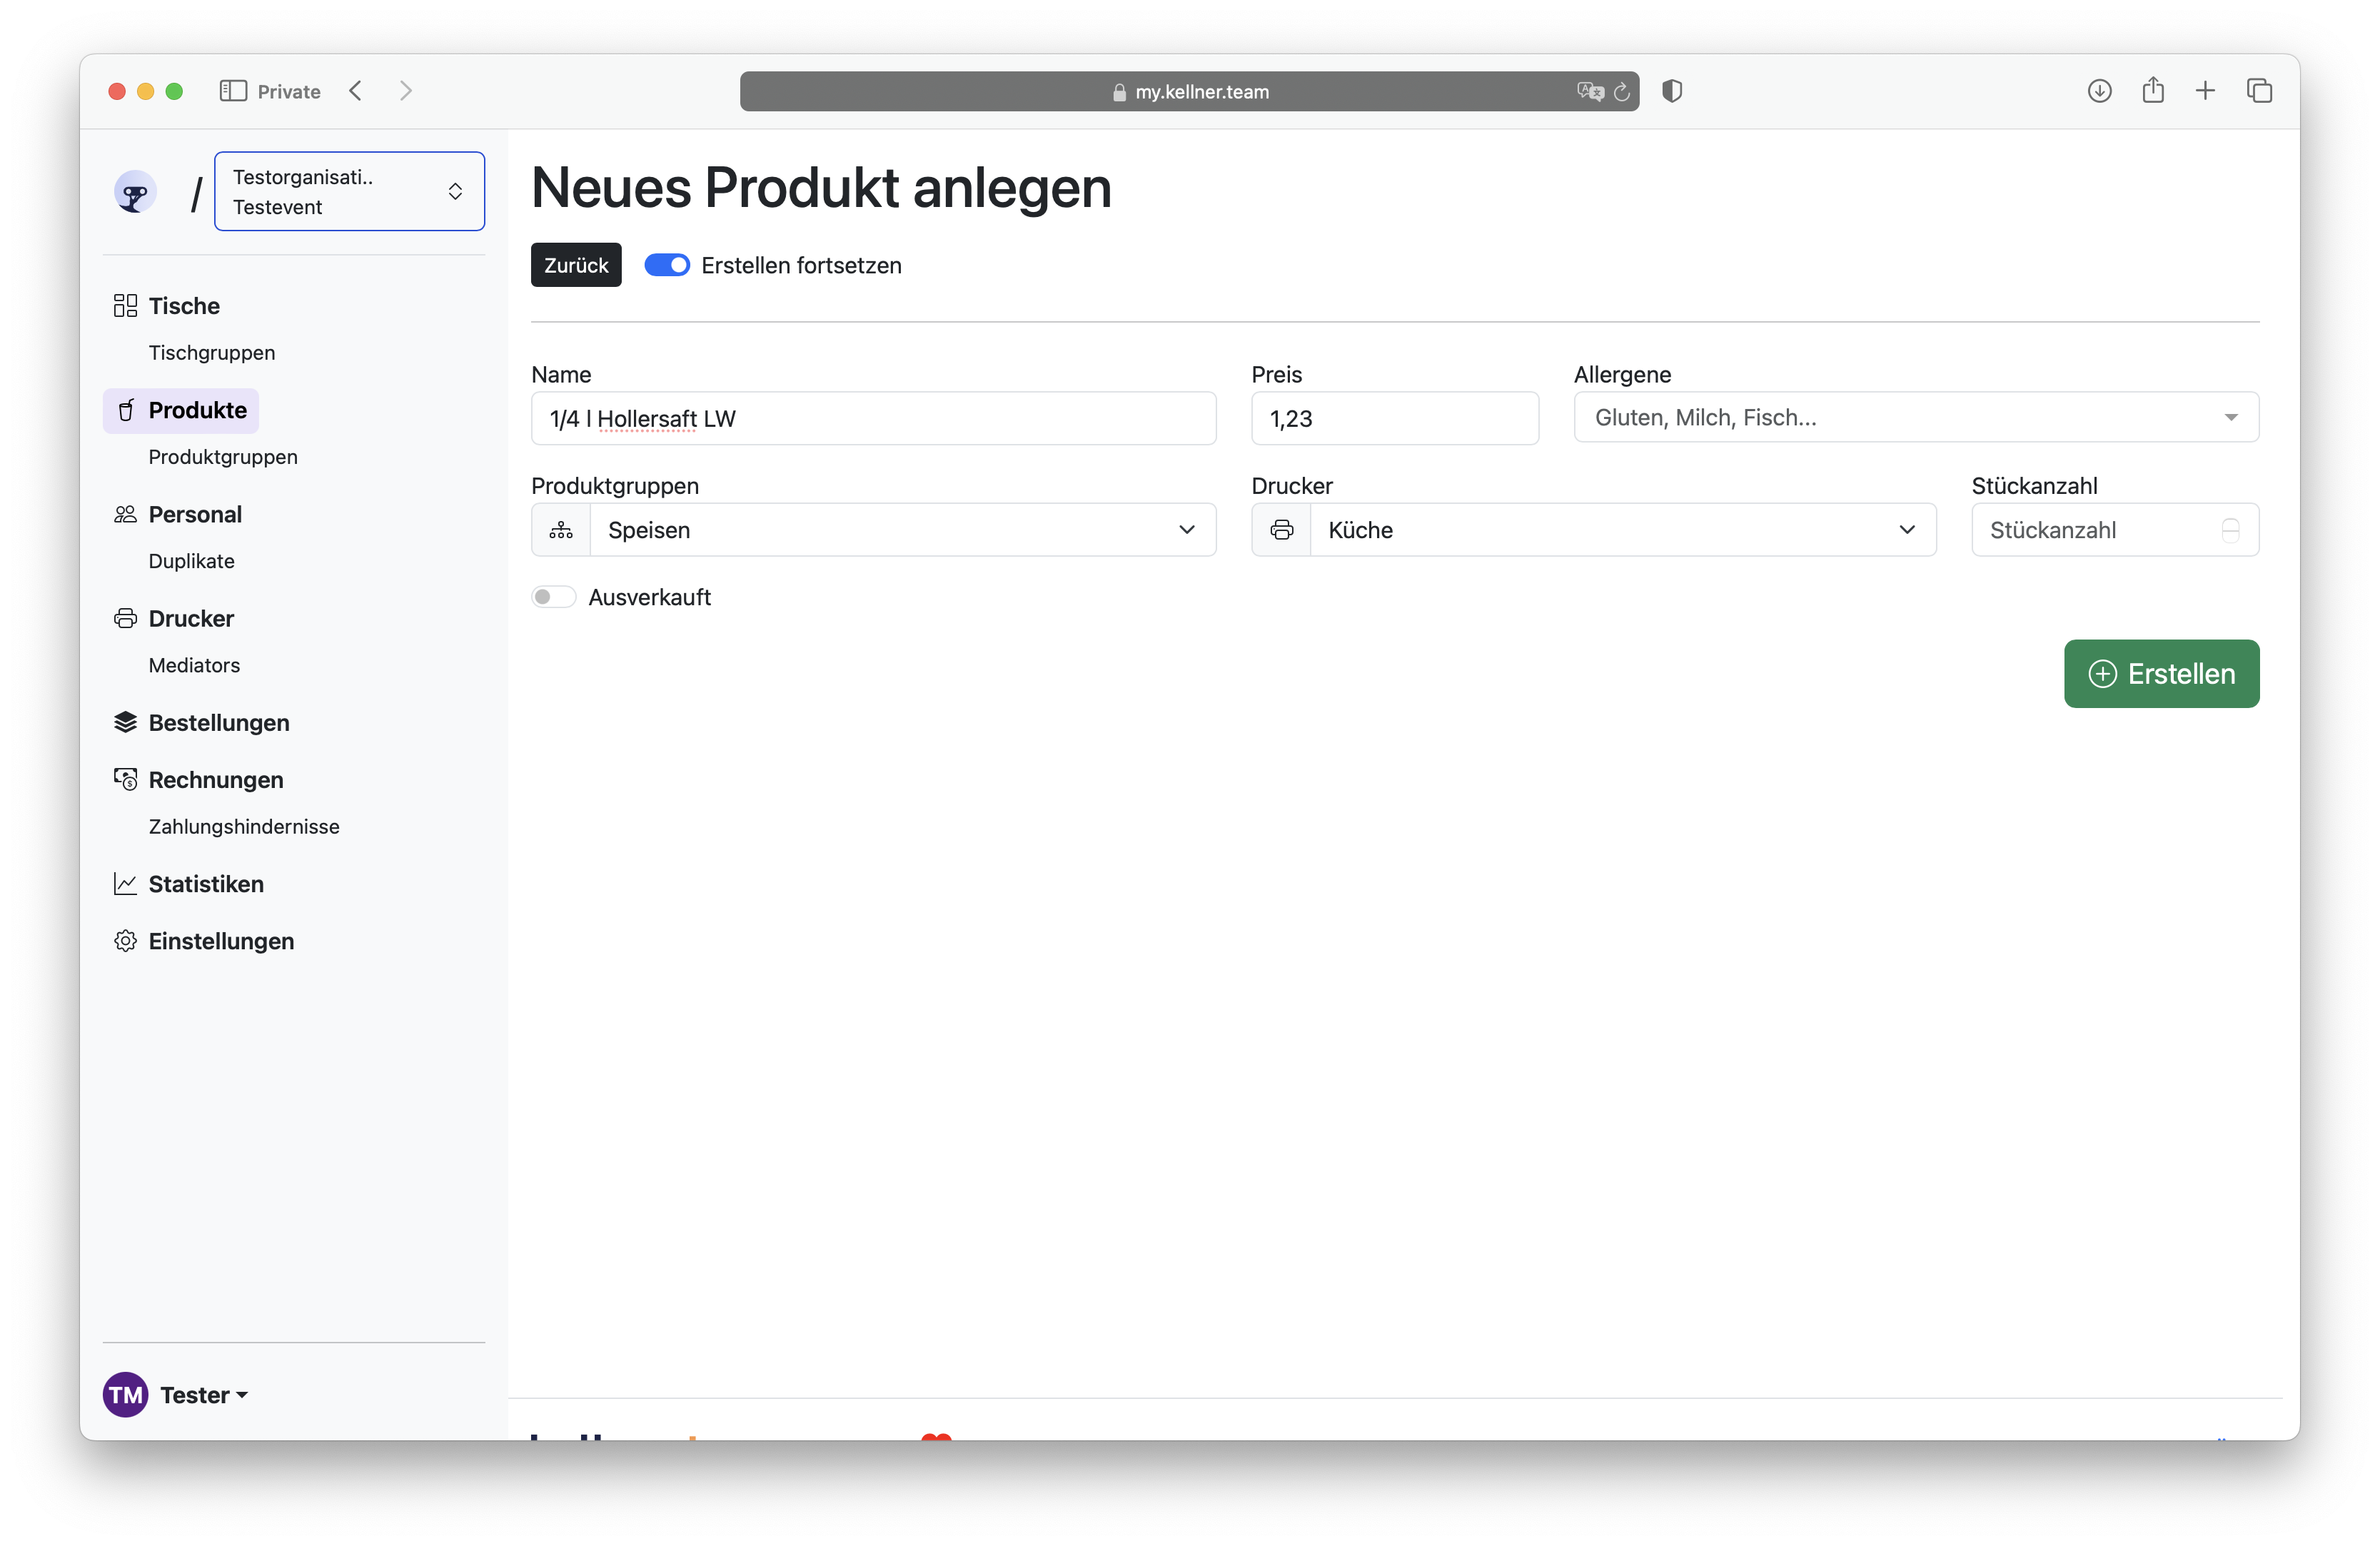Click the kellner.team logo avatar in sidebar
This screenshot has width=2380, height=1546.
(x=135, y=191)
